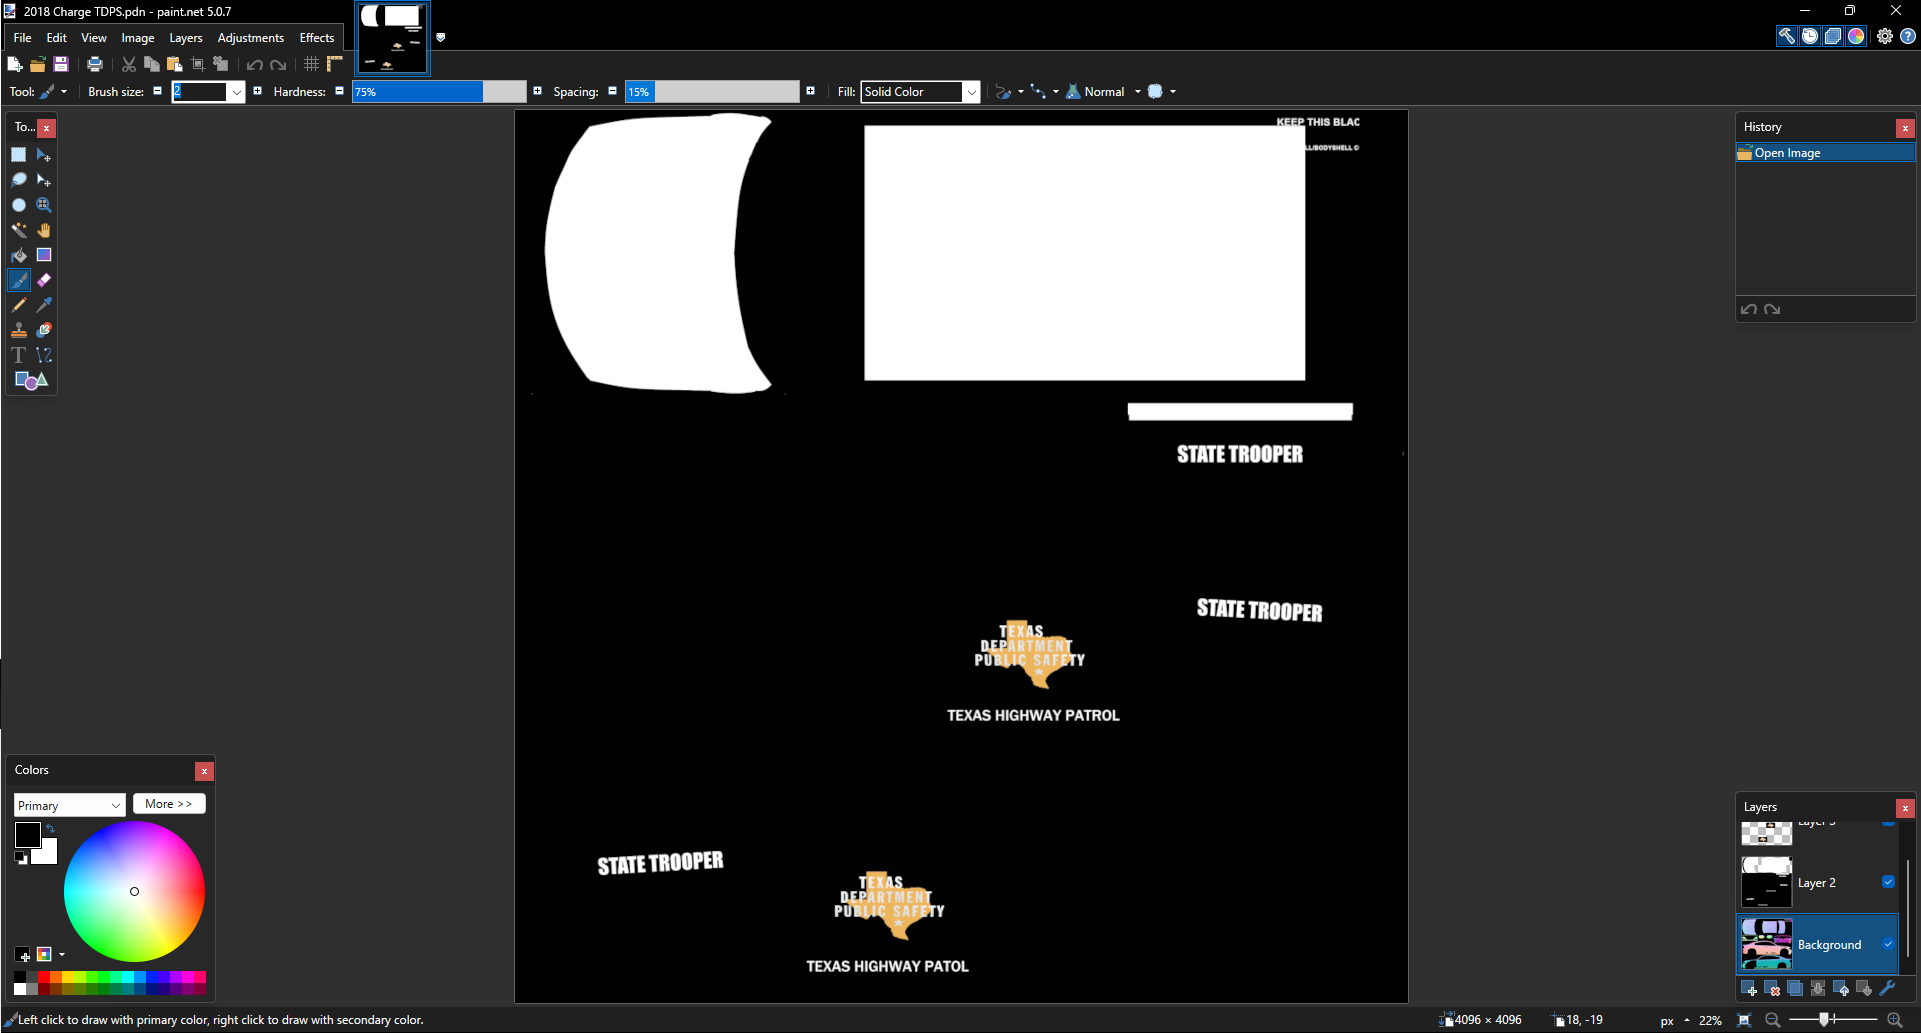Pick the Paint Bucket tool
Screen dimensions: 1921x1033
pyautogui.click(x=19, y=255)
